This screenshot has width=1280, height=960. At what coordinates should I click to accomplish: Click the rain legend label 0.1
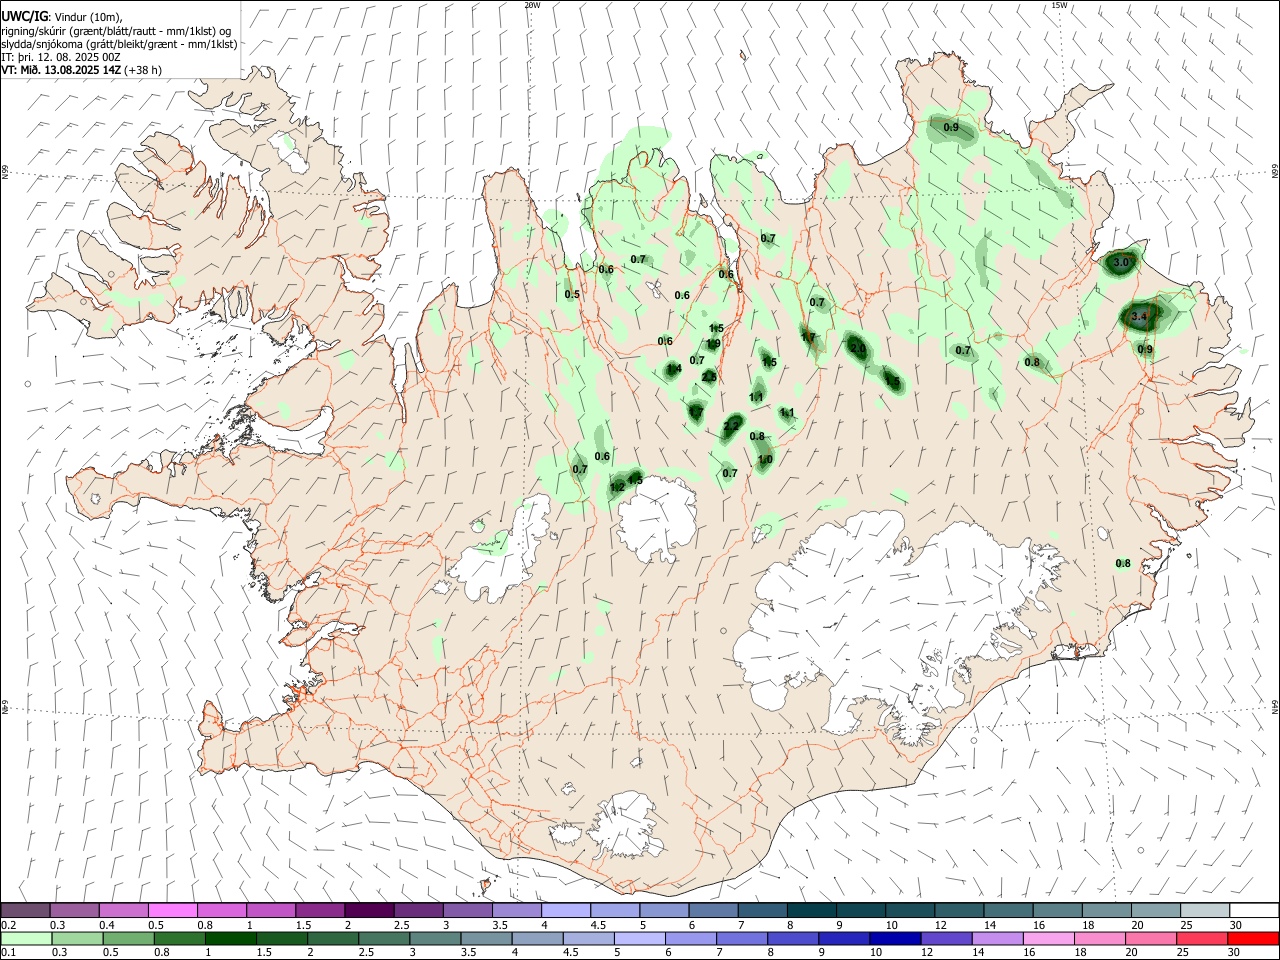pyautogui.click(x=9, y=952)
